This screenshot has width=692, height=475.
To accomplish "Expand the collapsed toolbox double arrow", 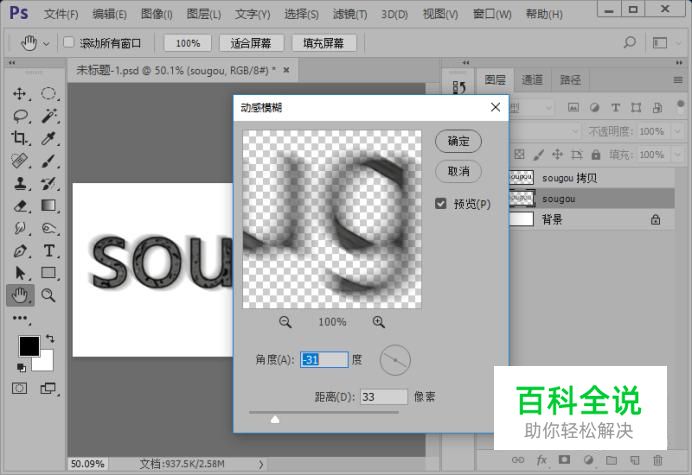I will pyautogui.click(x=12, y=63).
